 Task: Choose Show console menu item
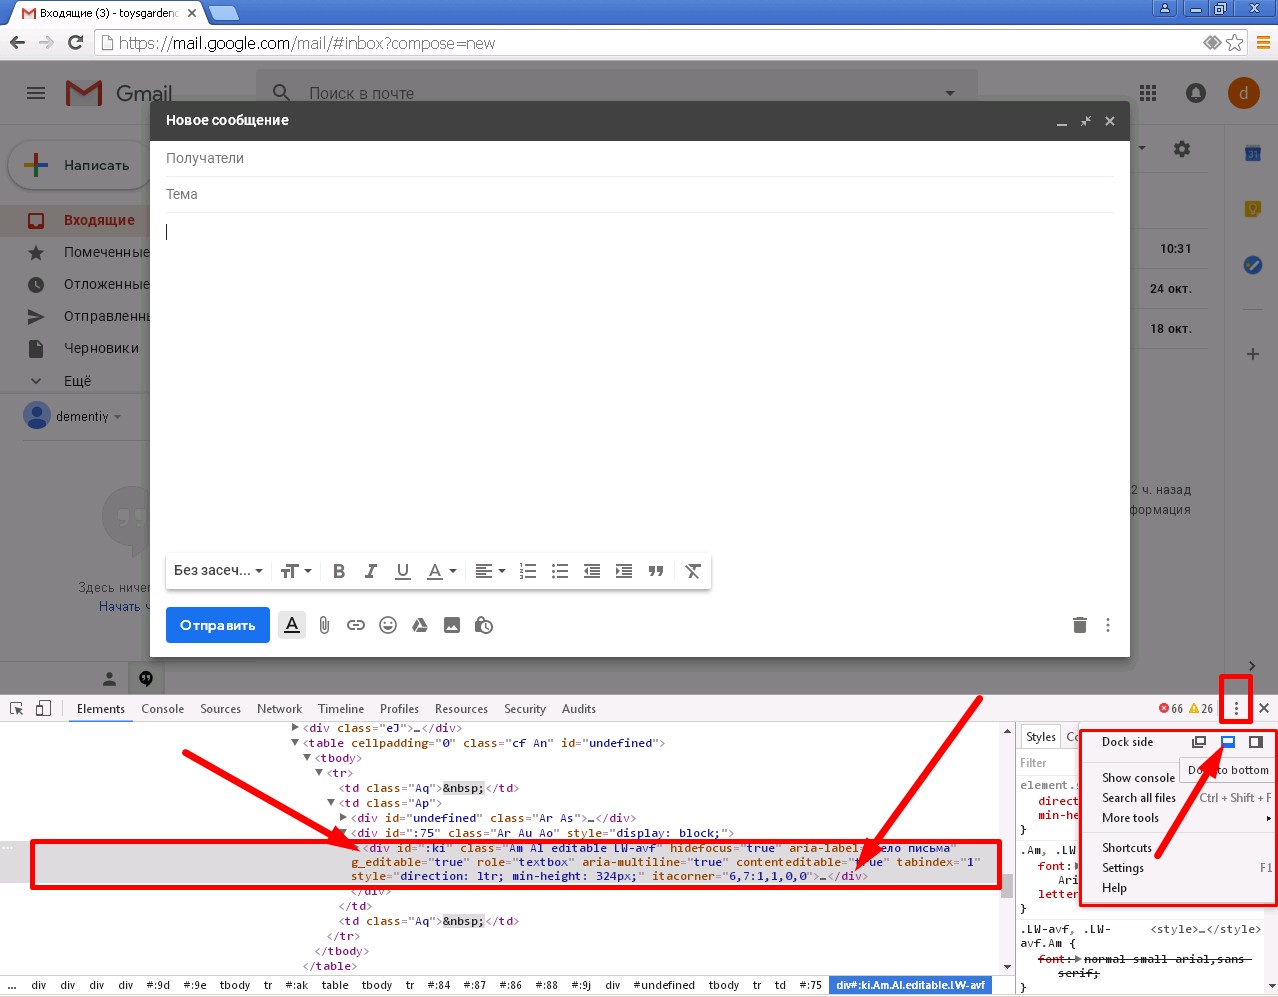(1138, 778)
